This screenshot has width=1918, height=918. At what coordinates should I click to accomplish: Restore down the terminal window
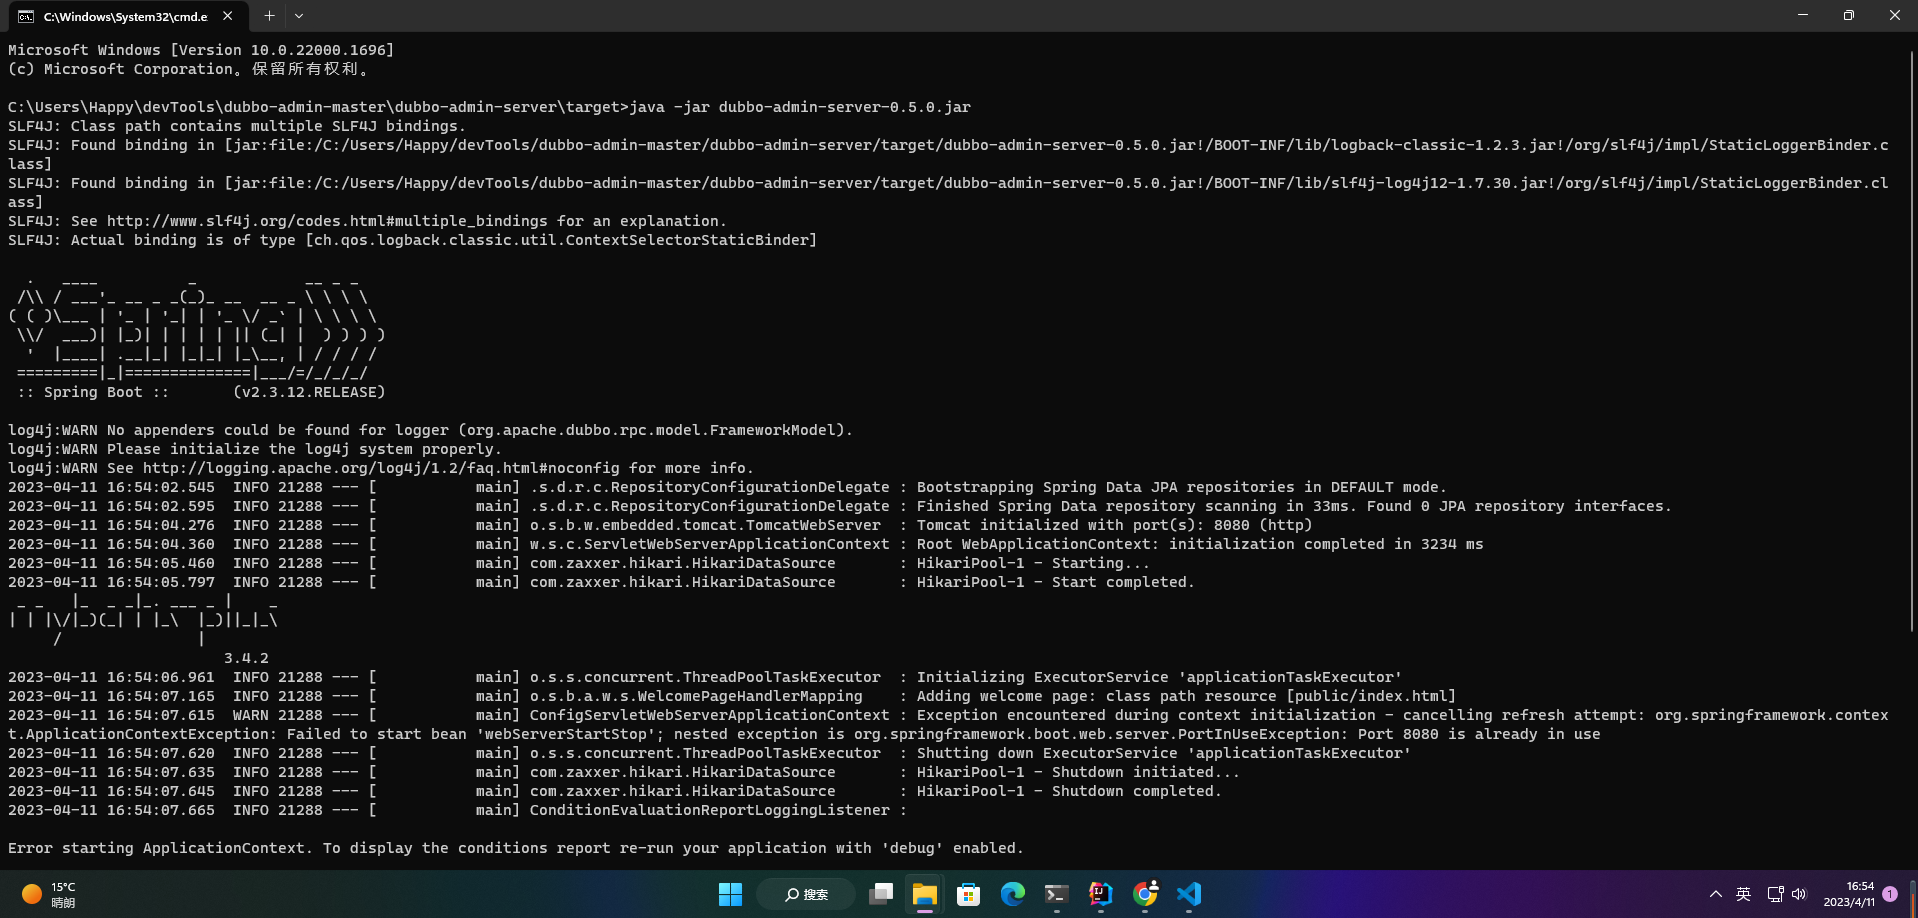pyautogui.click(x=1849, y=15)
